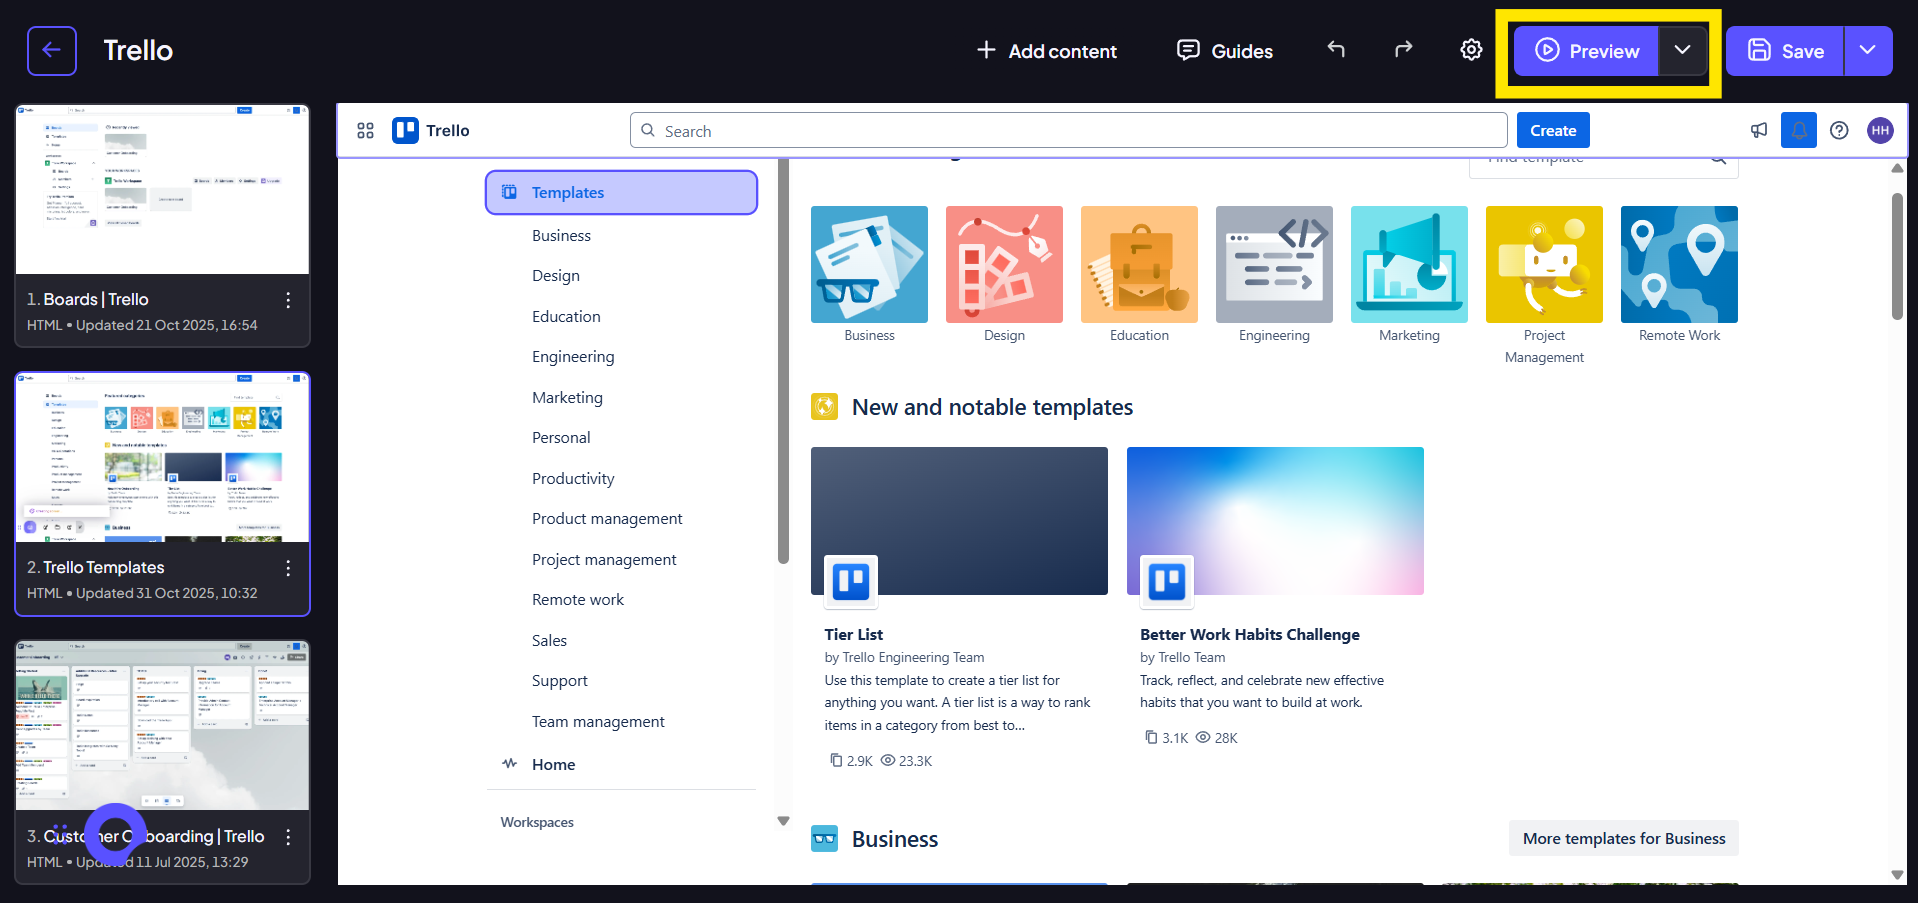Image resolution: width=1918 pixels, height=903 pixels.
Task: Select Project management category in sidebar
Action: (x=604, y=560)
